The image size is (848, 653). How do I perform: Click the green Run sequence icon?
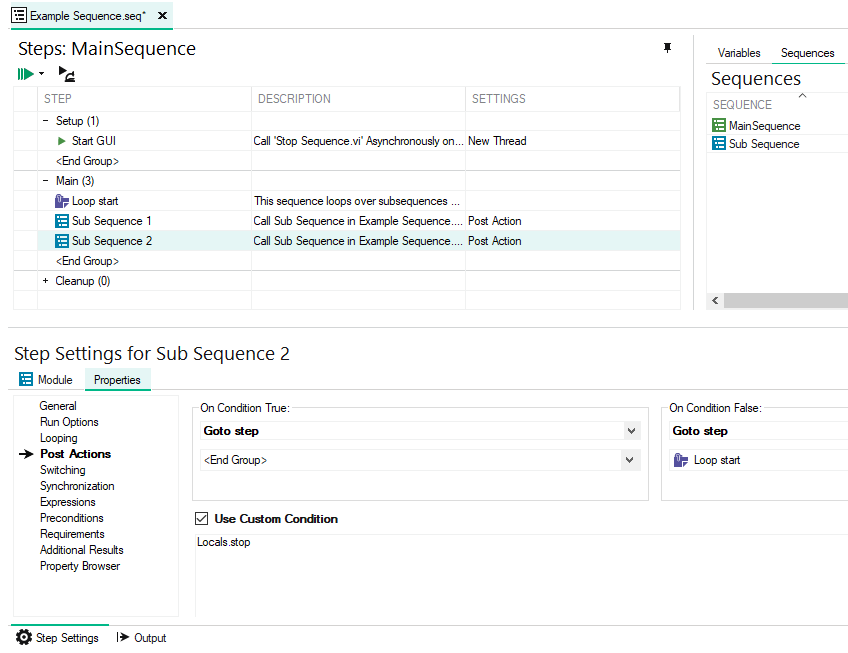[25, 74]
